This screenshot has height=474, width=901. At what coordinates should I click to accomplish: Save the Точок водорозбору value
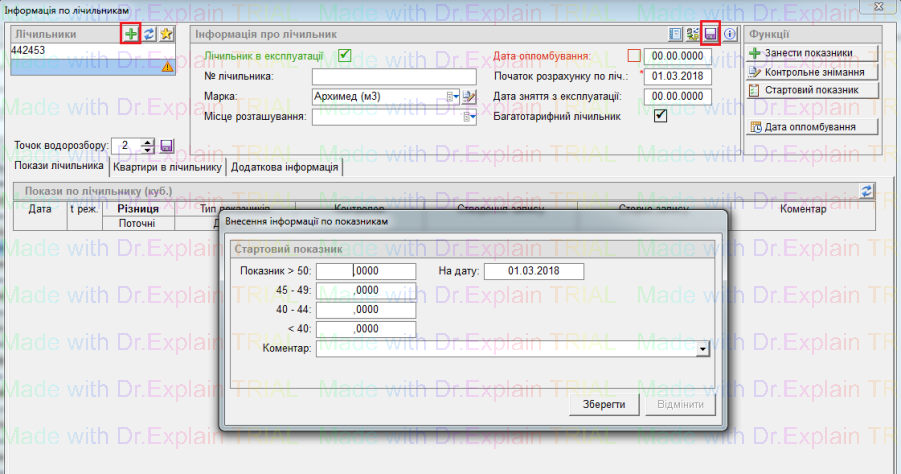point(167,145)
